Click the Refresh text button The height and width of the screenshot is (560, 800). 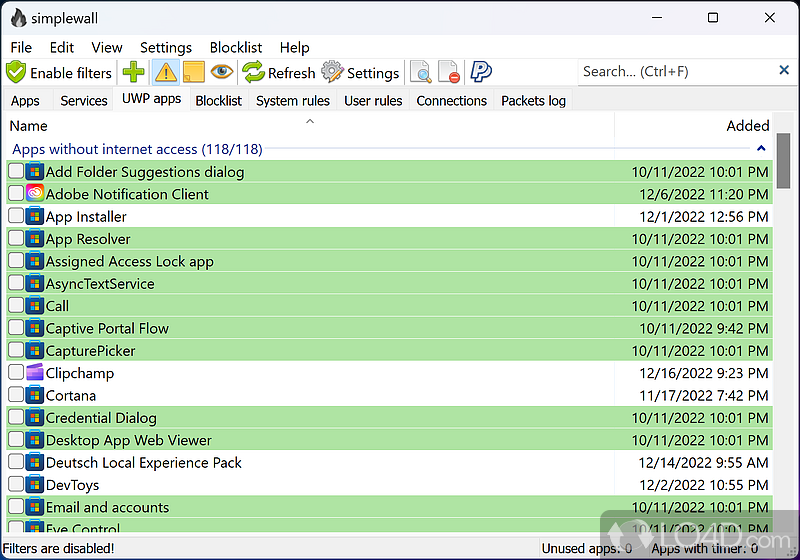click(291, 73)
